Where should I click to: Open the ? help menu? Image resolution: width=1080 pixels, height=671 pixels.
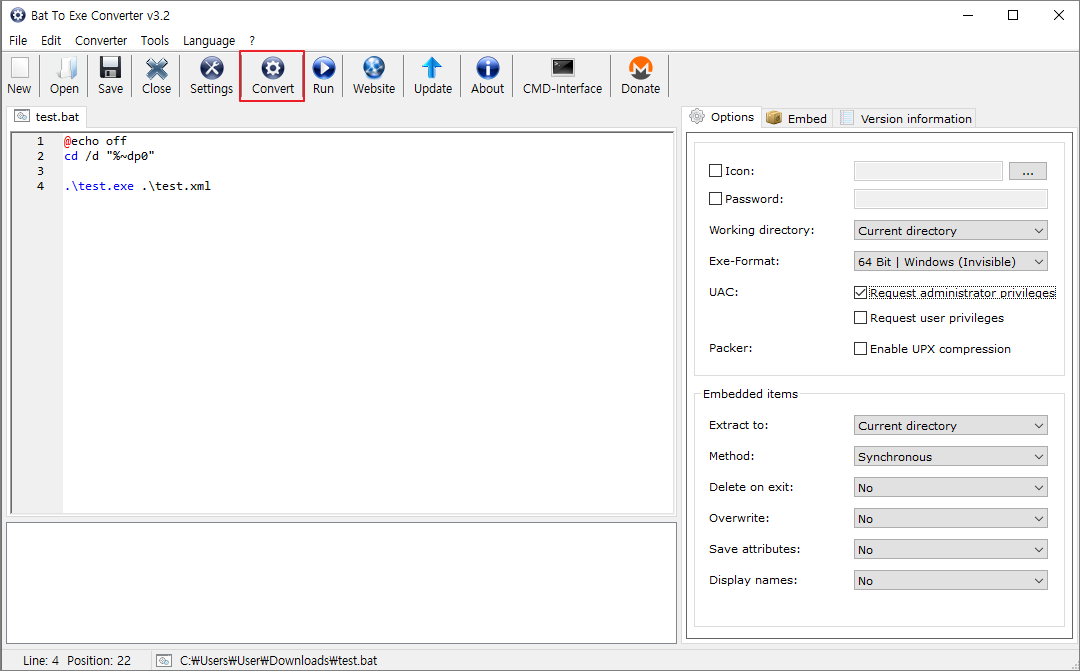[252, 41]
